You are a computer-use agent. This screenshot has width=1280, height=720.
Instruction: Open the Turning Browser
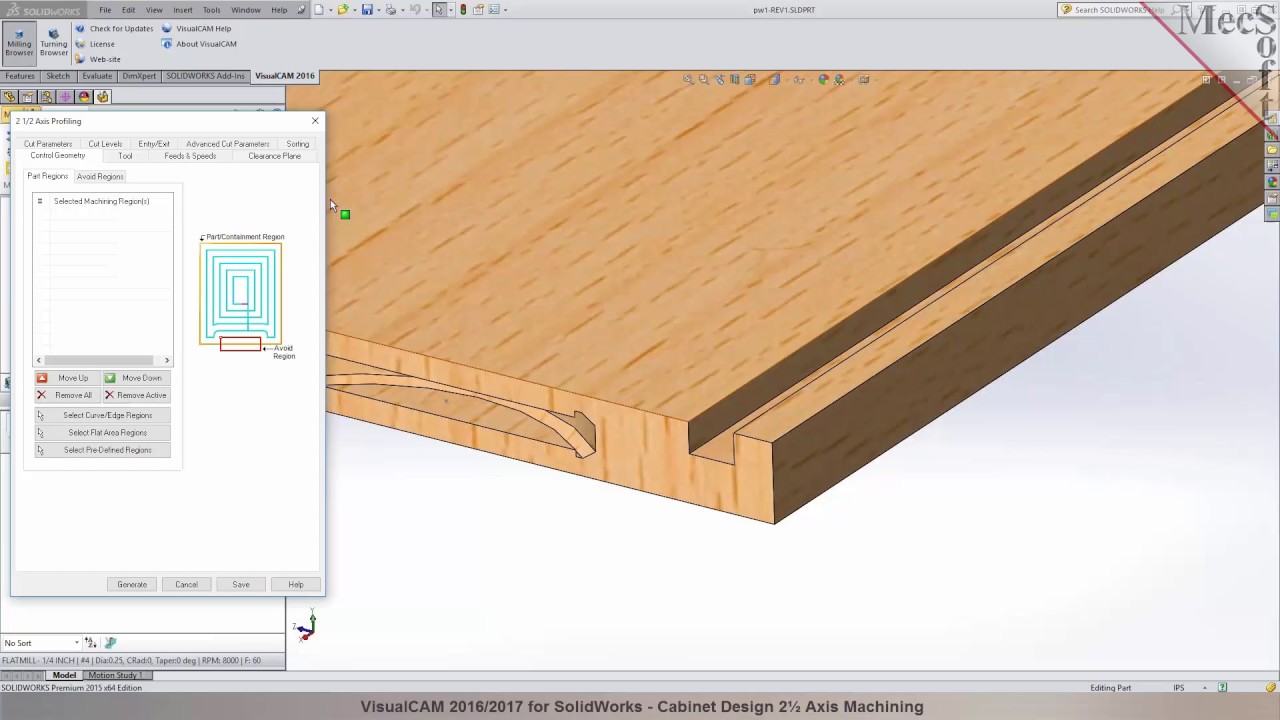54,42
